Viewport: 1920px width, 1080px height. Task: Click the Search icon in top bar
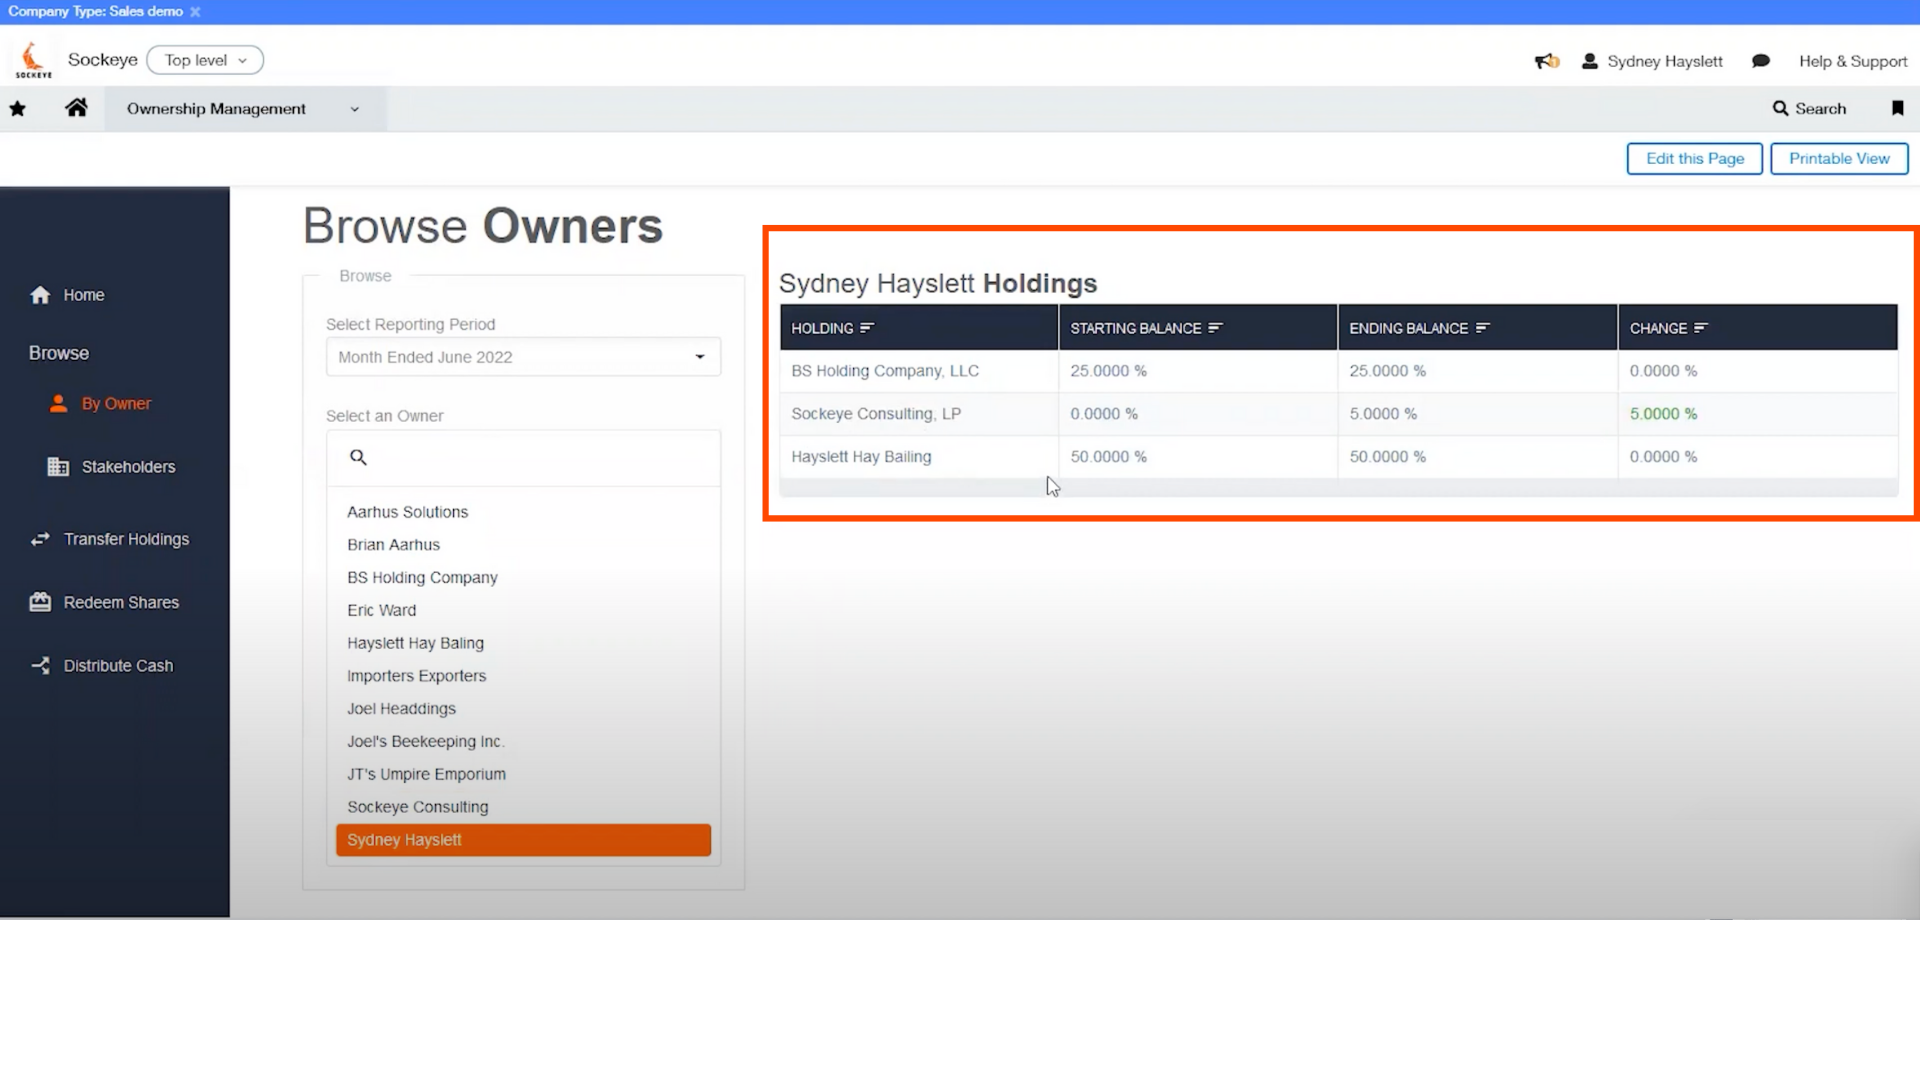pos(1780,108)
